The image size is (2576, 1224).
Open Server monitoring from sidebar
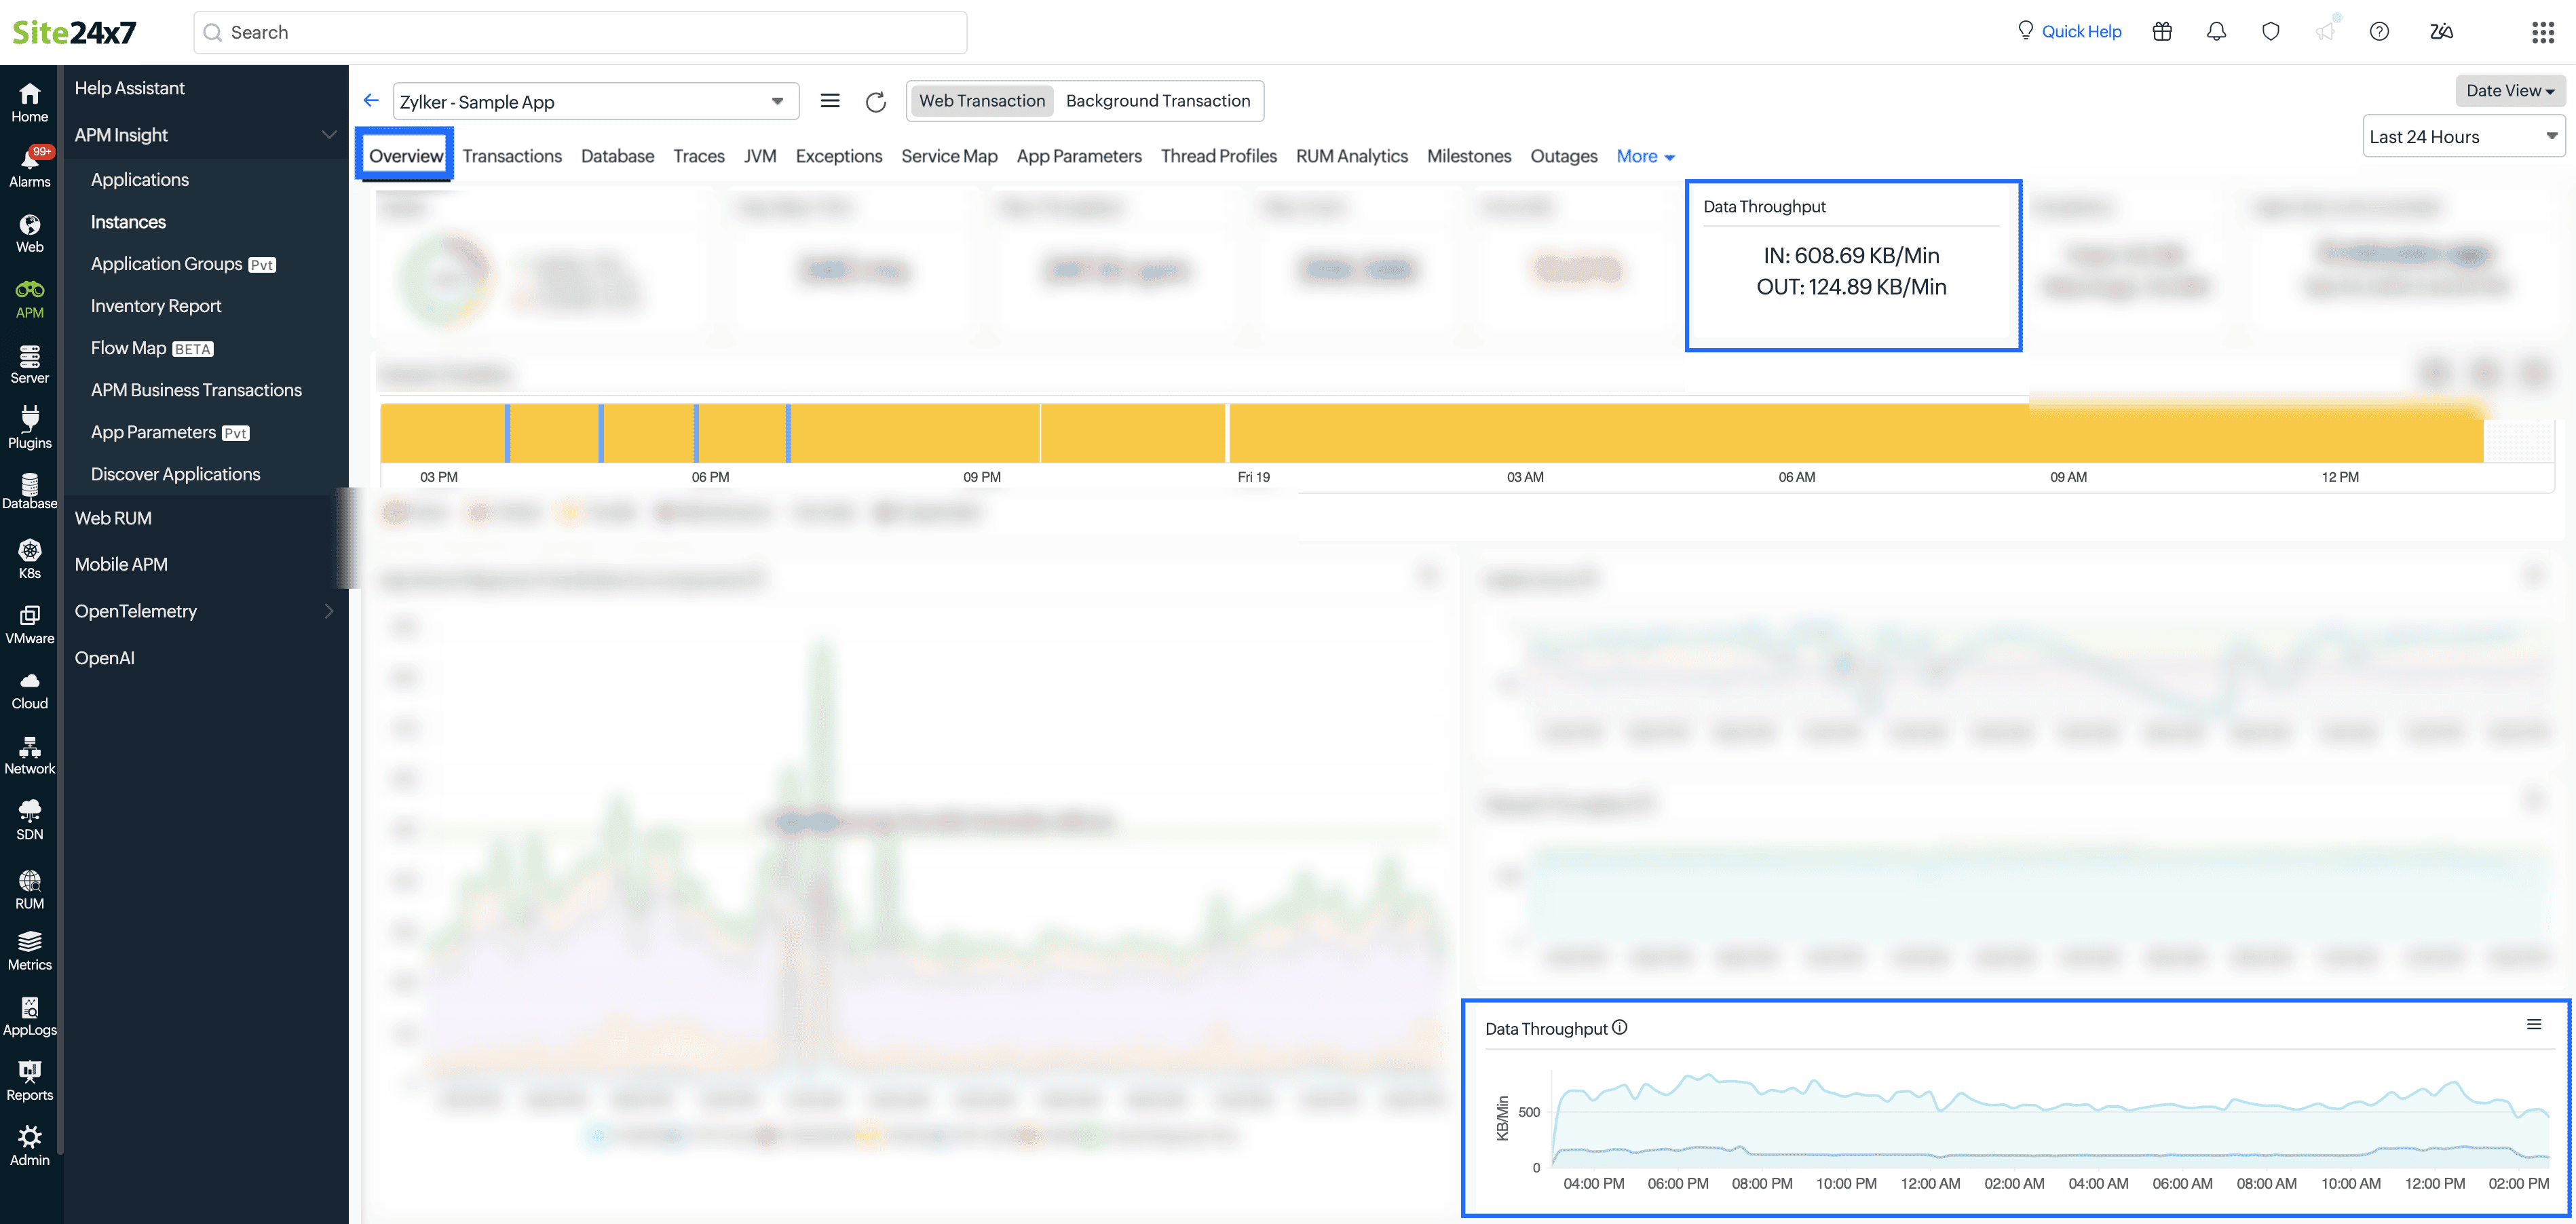(29, 362)
